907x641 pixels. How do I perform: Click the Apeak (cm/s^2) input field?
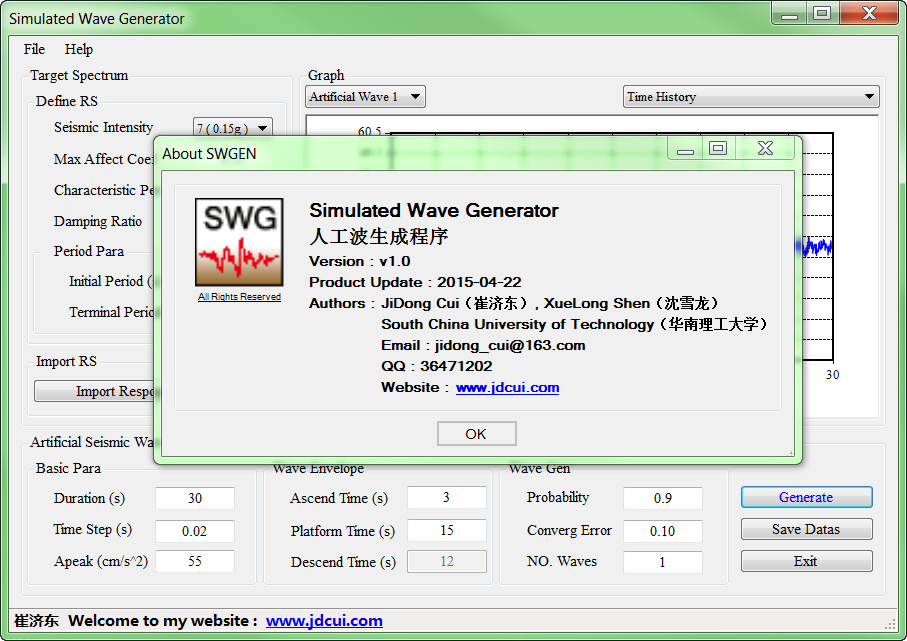click(x=195, y=561)
